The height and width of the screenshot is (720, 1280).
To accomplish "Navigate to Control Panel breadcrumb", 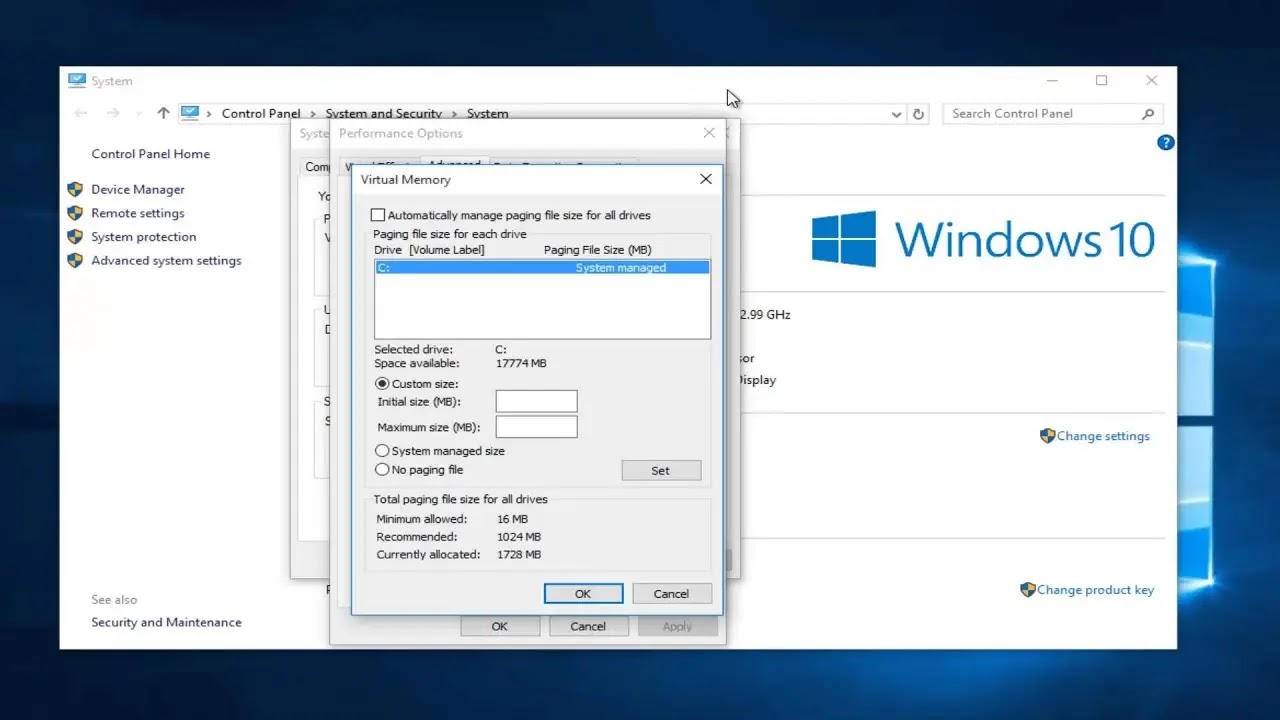I will point(261,114).
